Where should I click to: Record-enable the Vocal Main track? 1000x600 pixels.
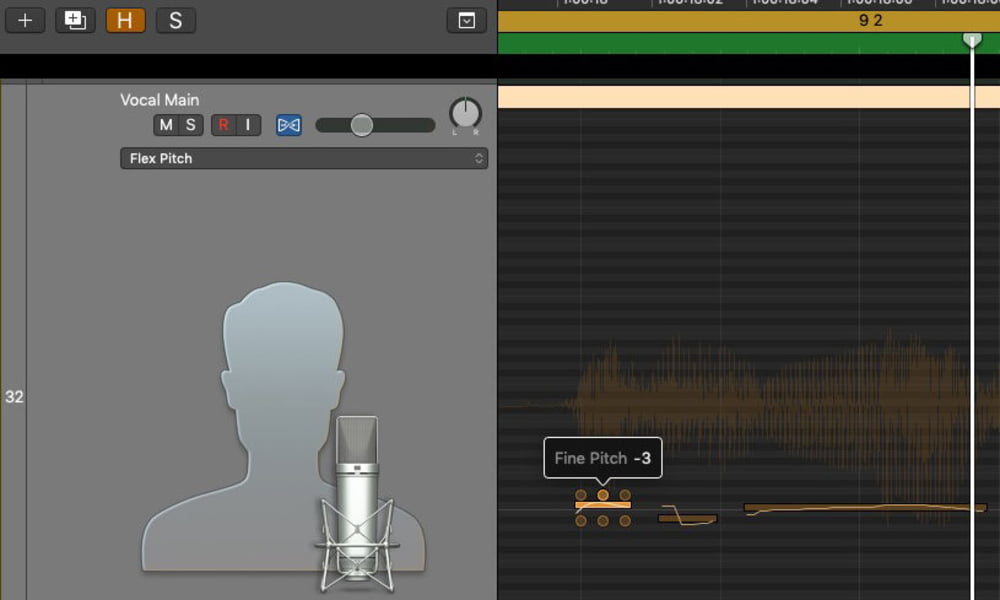[x=223, y=125]
